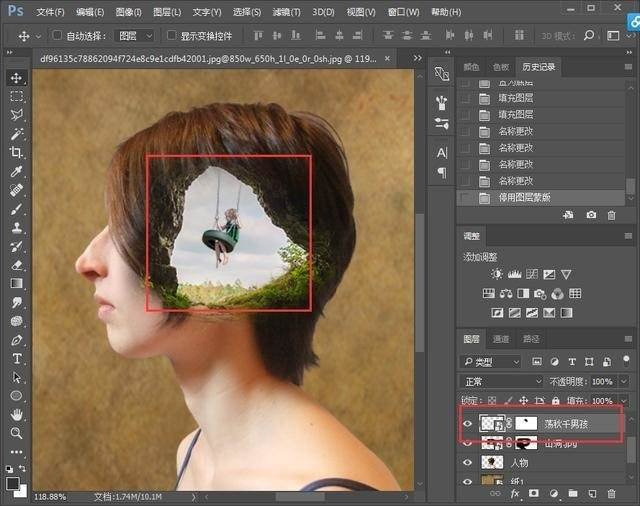Activate the Zoom tool
This screenshot has height=506, width=640.
click(17, 433)
